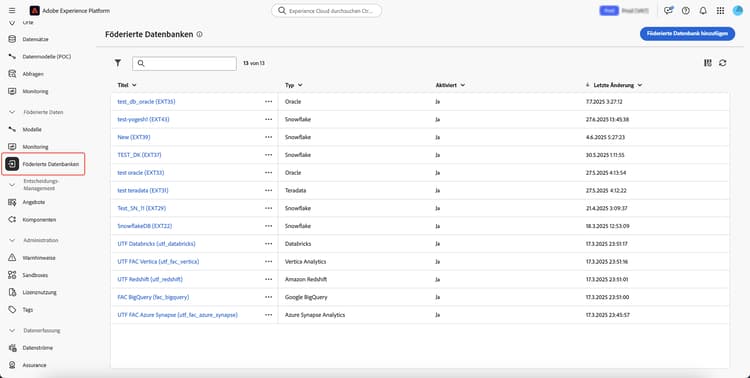Open the feedback chat icon in header
The height and width of the screenshot is (378, 750).
click(668, 11)
